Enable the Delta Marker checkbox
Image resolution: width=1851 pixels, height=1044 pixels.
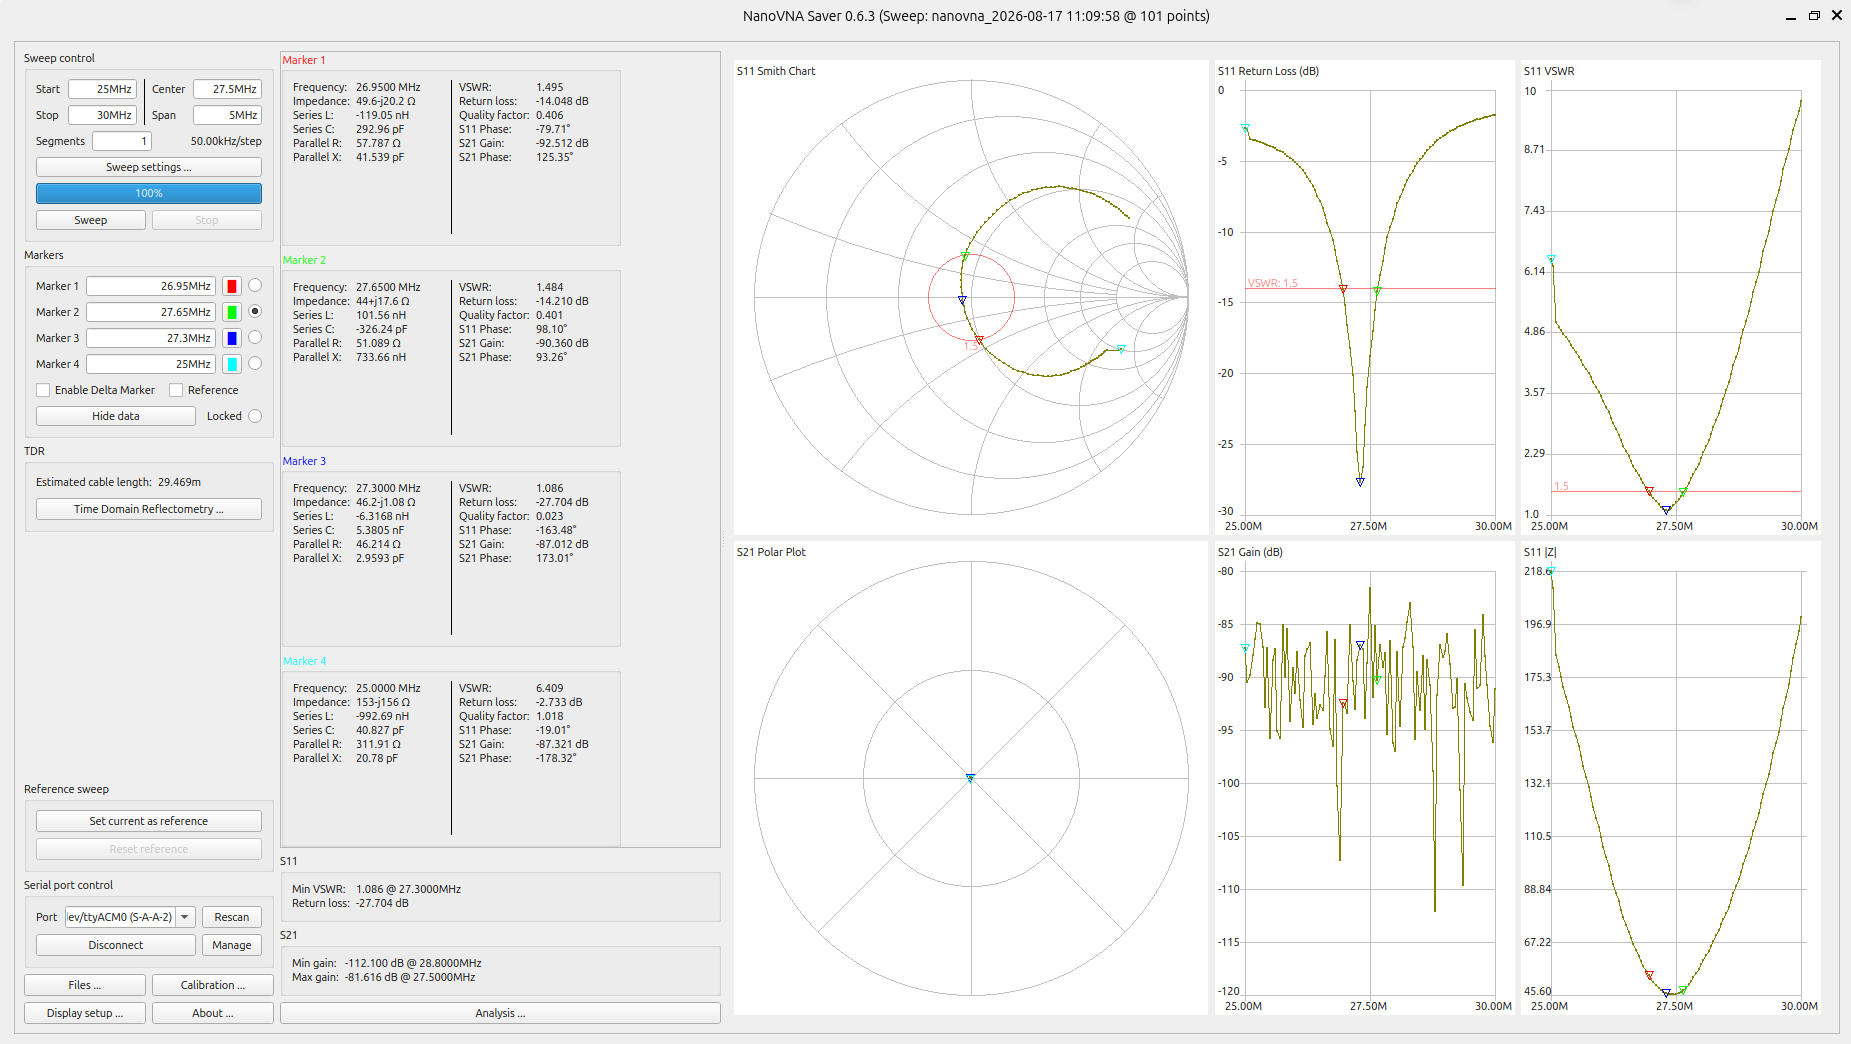(43, 390)
